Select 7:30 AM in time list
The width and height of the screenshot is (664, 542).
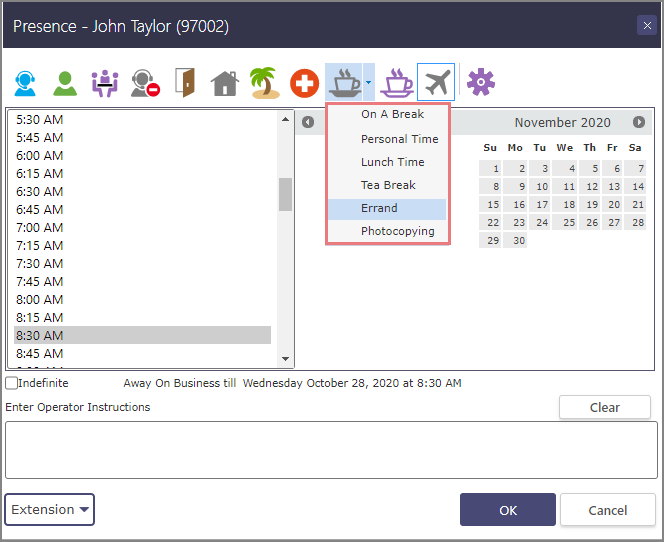pyautogui.click(x=142, y=264)
